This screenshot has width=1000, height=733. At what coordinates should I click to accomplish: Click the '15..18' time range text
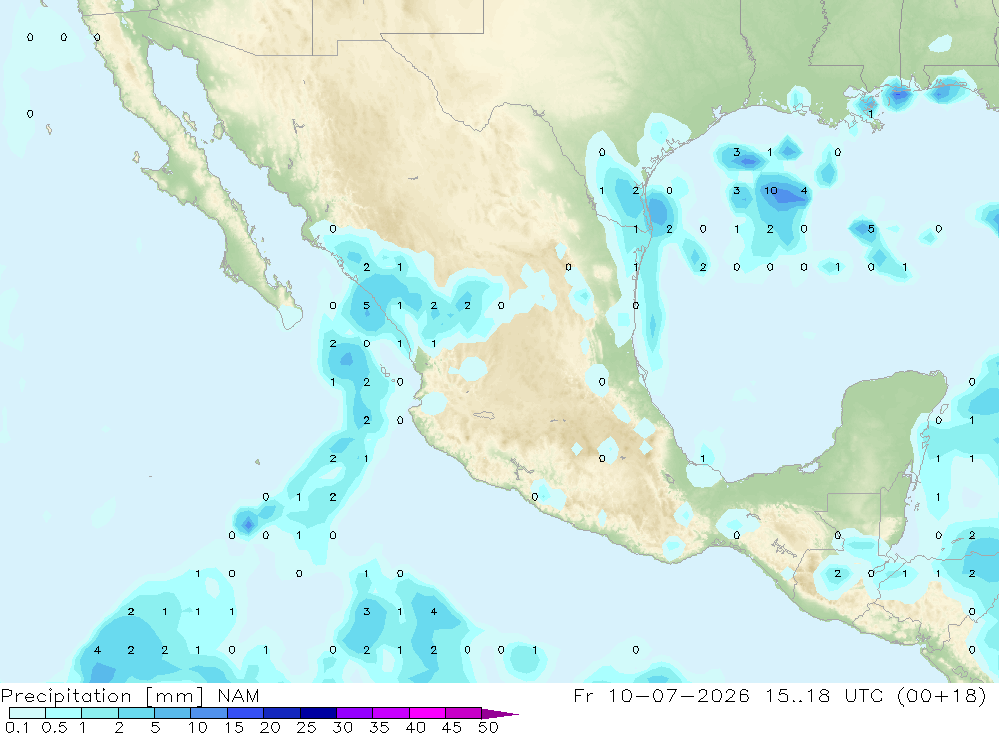pos(798,695)
